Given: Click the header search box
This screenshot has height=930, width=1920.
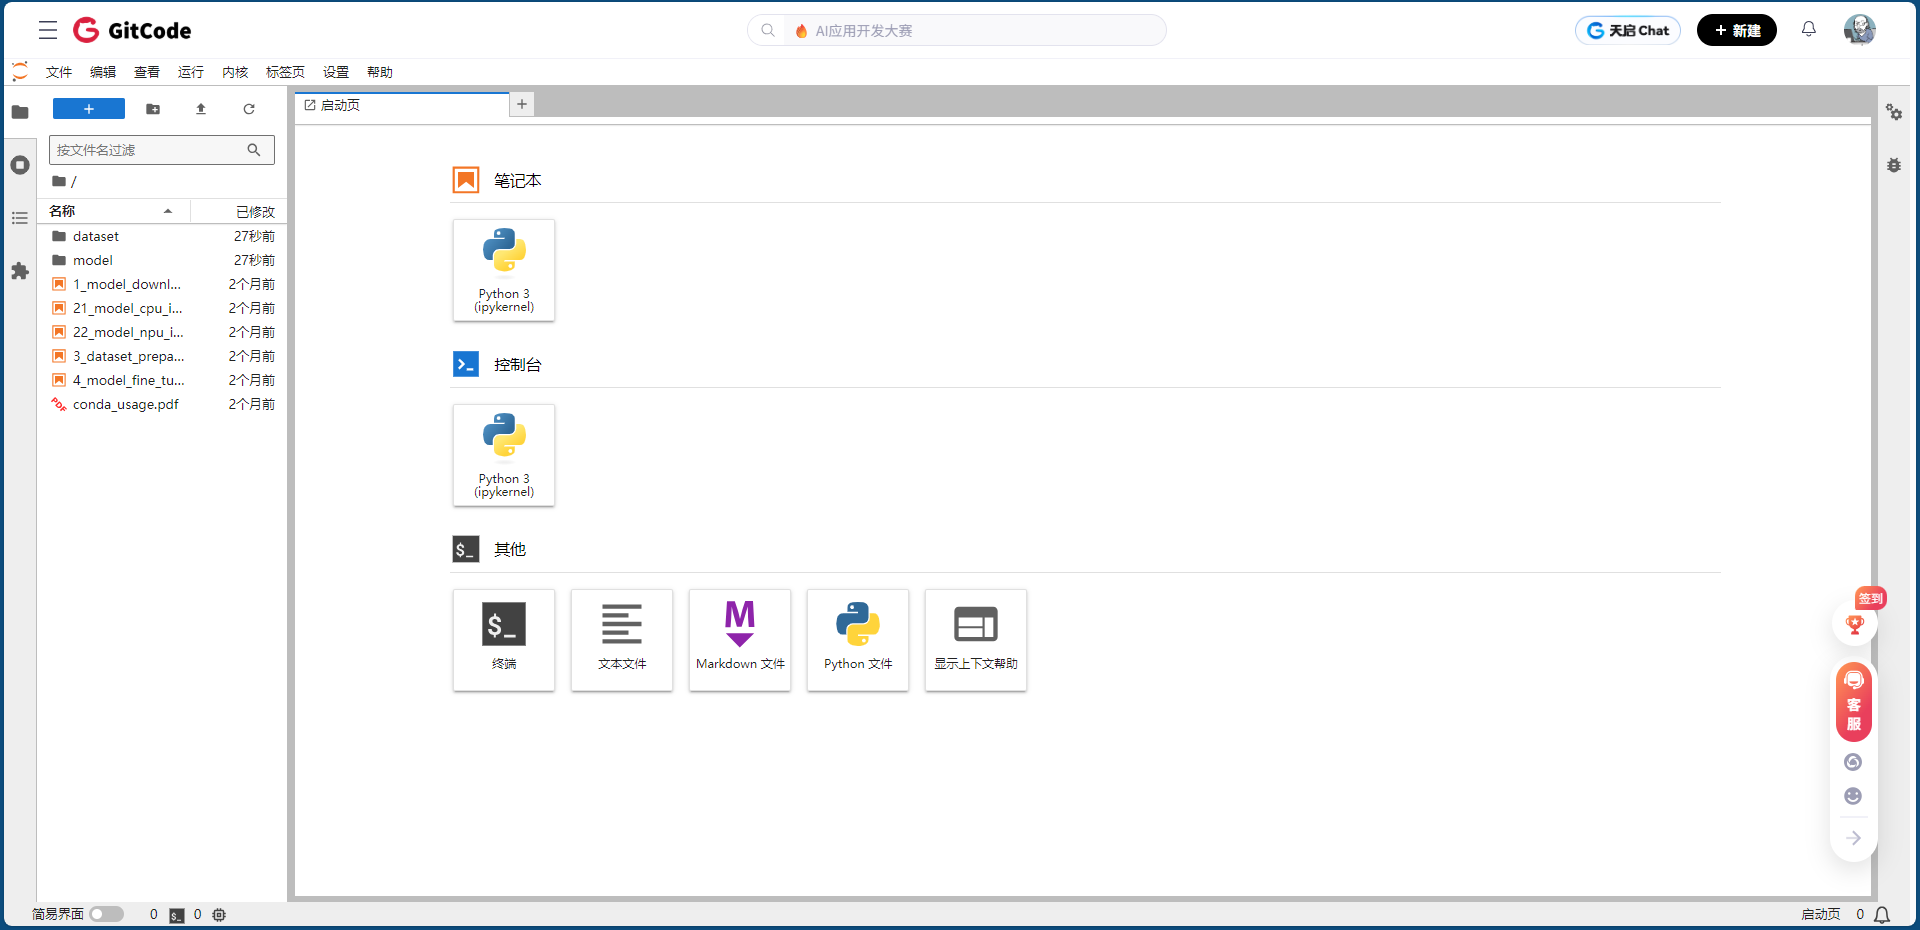Looking at the screenshot, I should pos(957,30).
